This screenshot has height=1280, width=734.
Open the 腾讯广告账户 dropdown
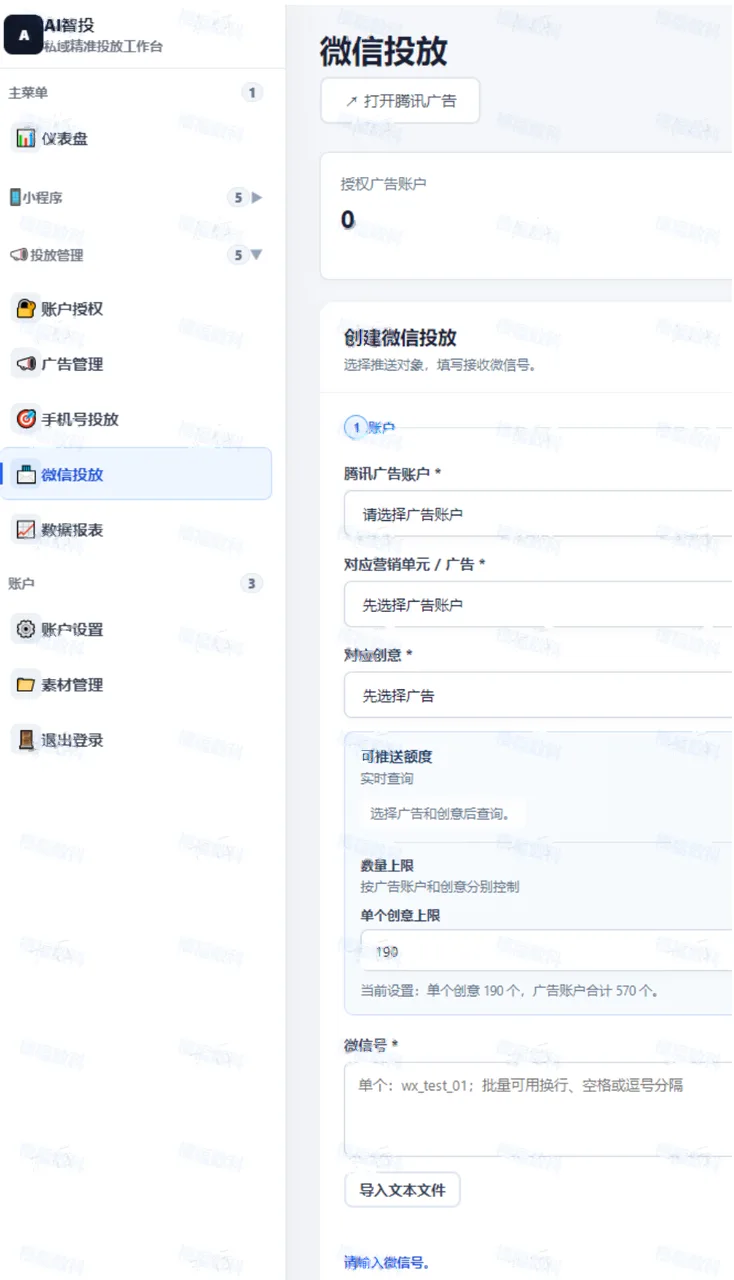pos(539,514)
